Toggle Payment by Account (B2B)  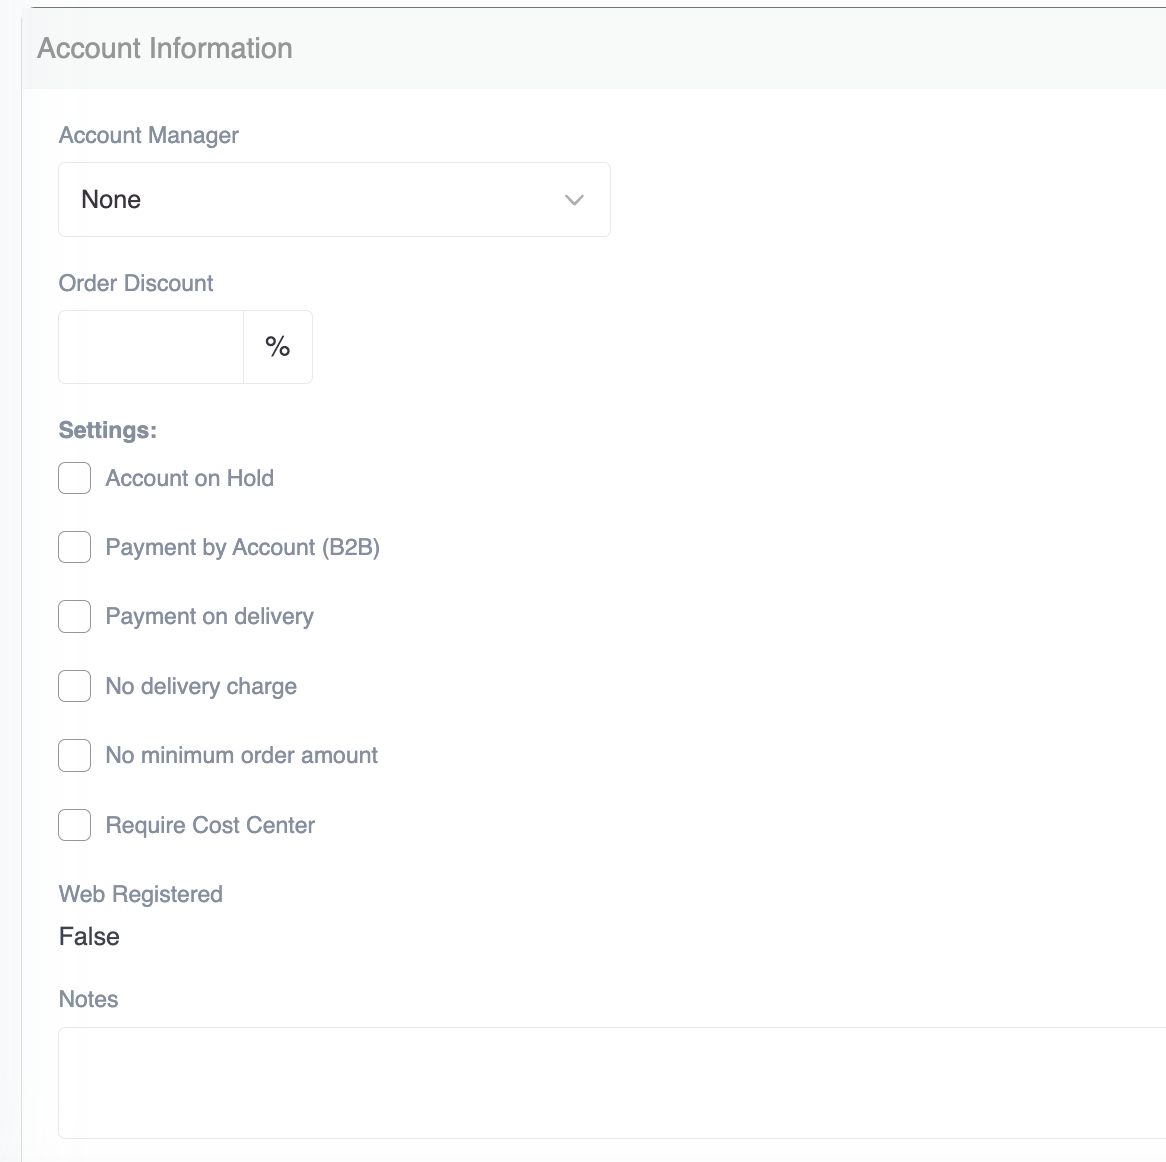pyautogui.click(x=74, y=547)
